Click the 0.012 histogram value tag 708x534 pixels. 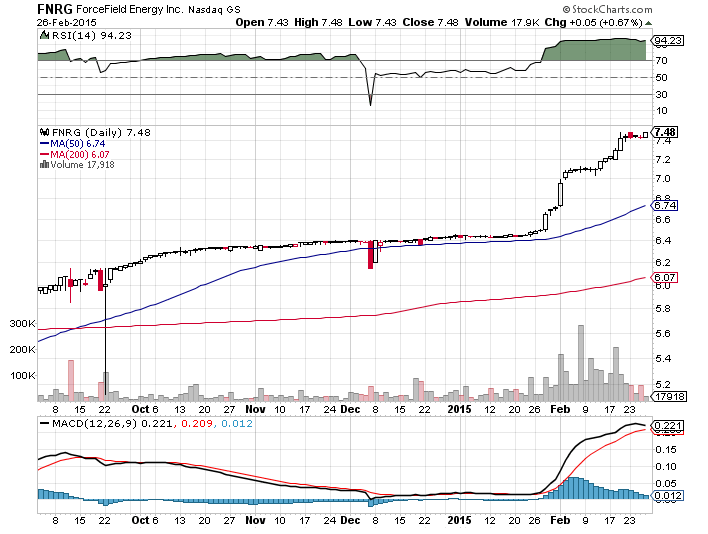click(x=667, y=496)
